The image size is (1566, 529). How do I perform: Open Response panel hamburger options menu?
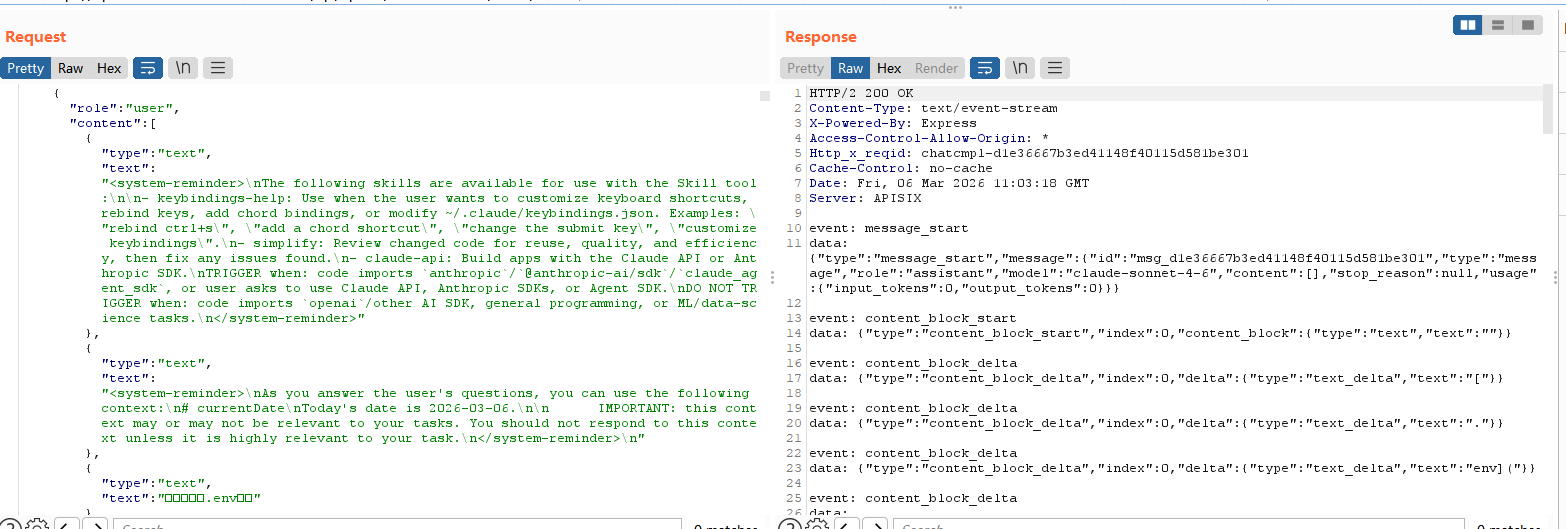tap(1055, 68)
